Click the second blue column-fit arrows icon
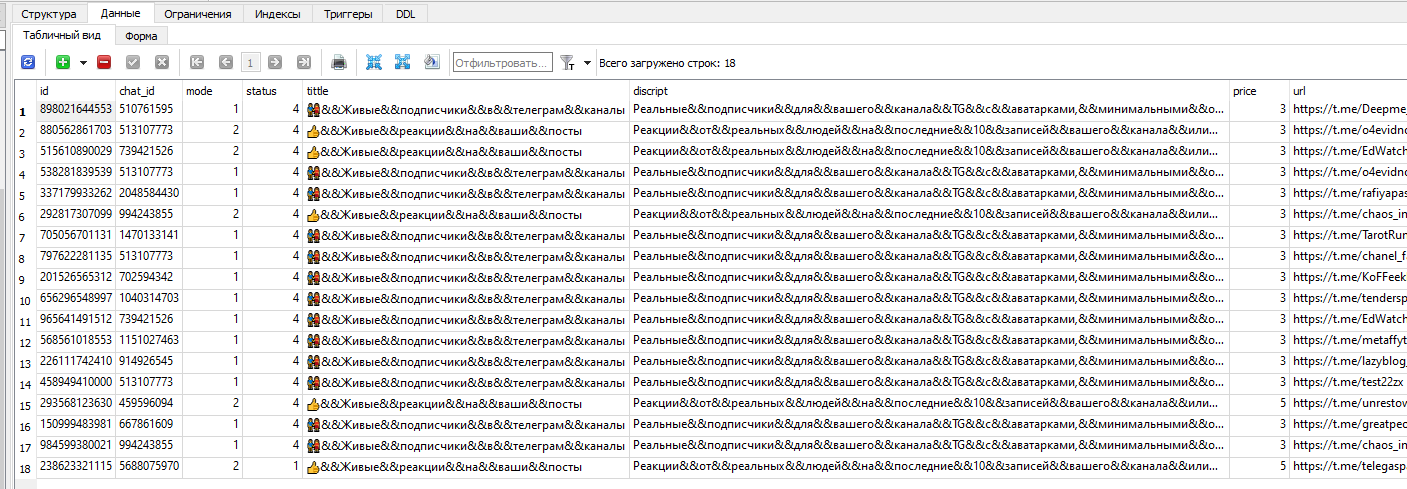The height and width of the screenshot is (489, 1407). [402, 62]
